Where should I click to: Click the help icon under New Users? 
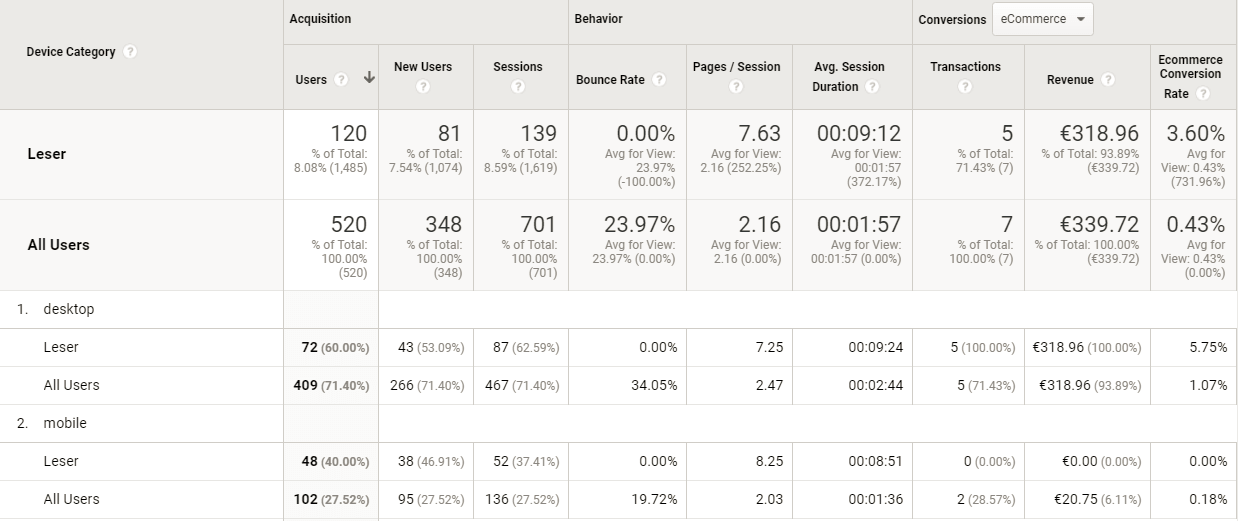(423, 87)
